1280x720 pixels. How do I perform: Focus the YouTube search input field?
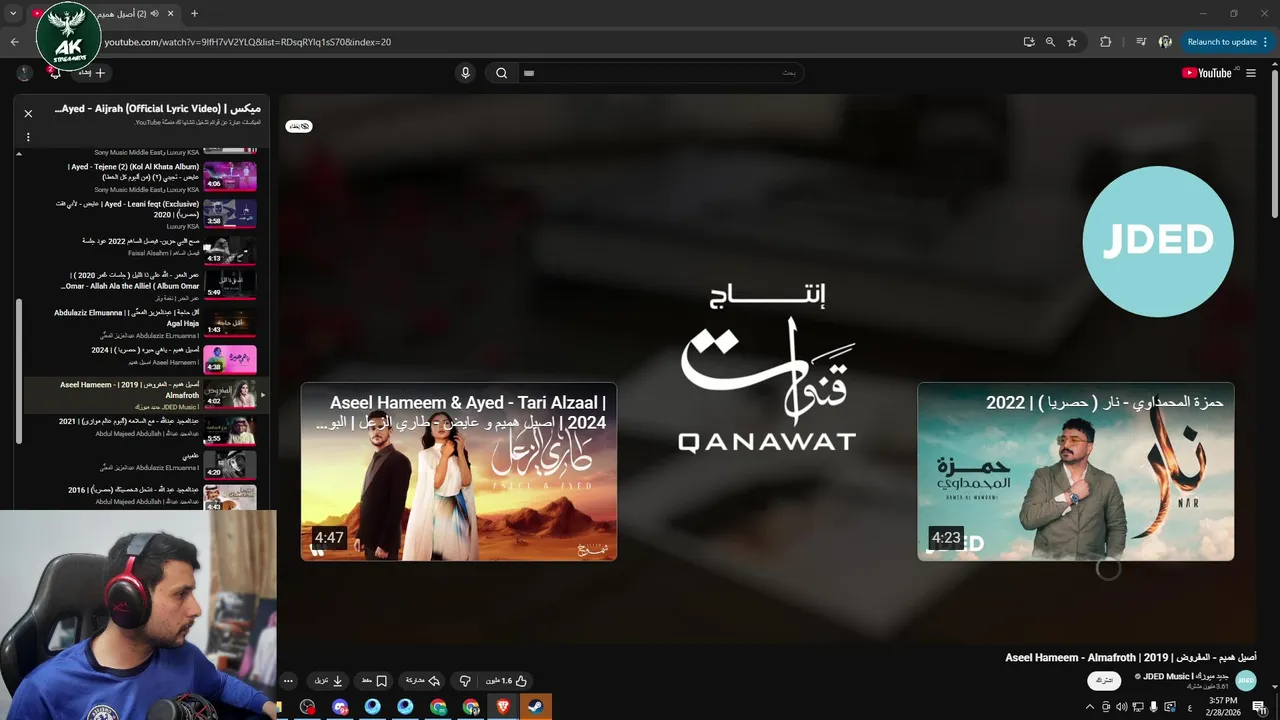point(661,73)
